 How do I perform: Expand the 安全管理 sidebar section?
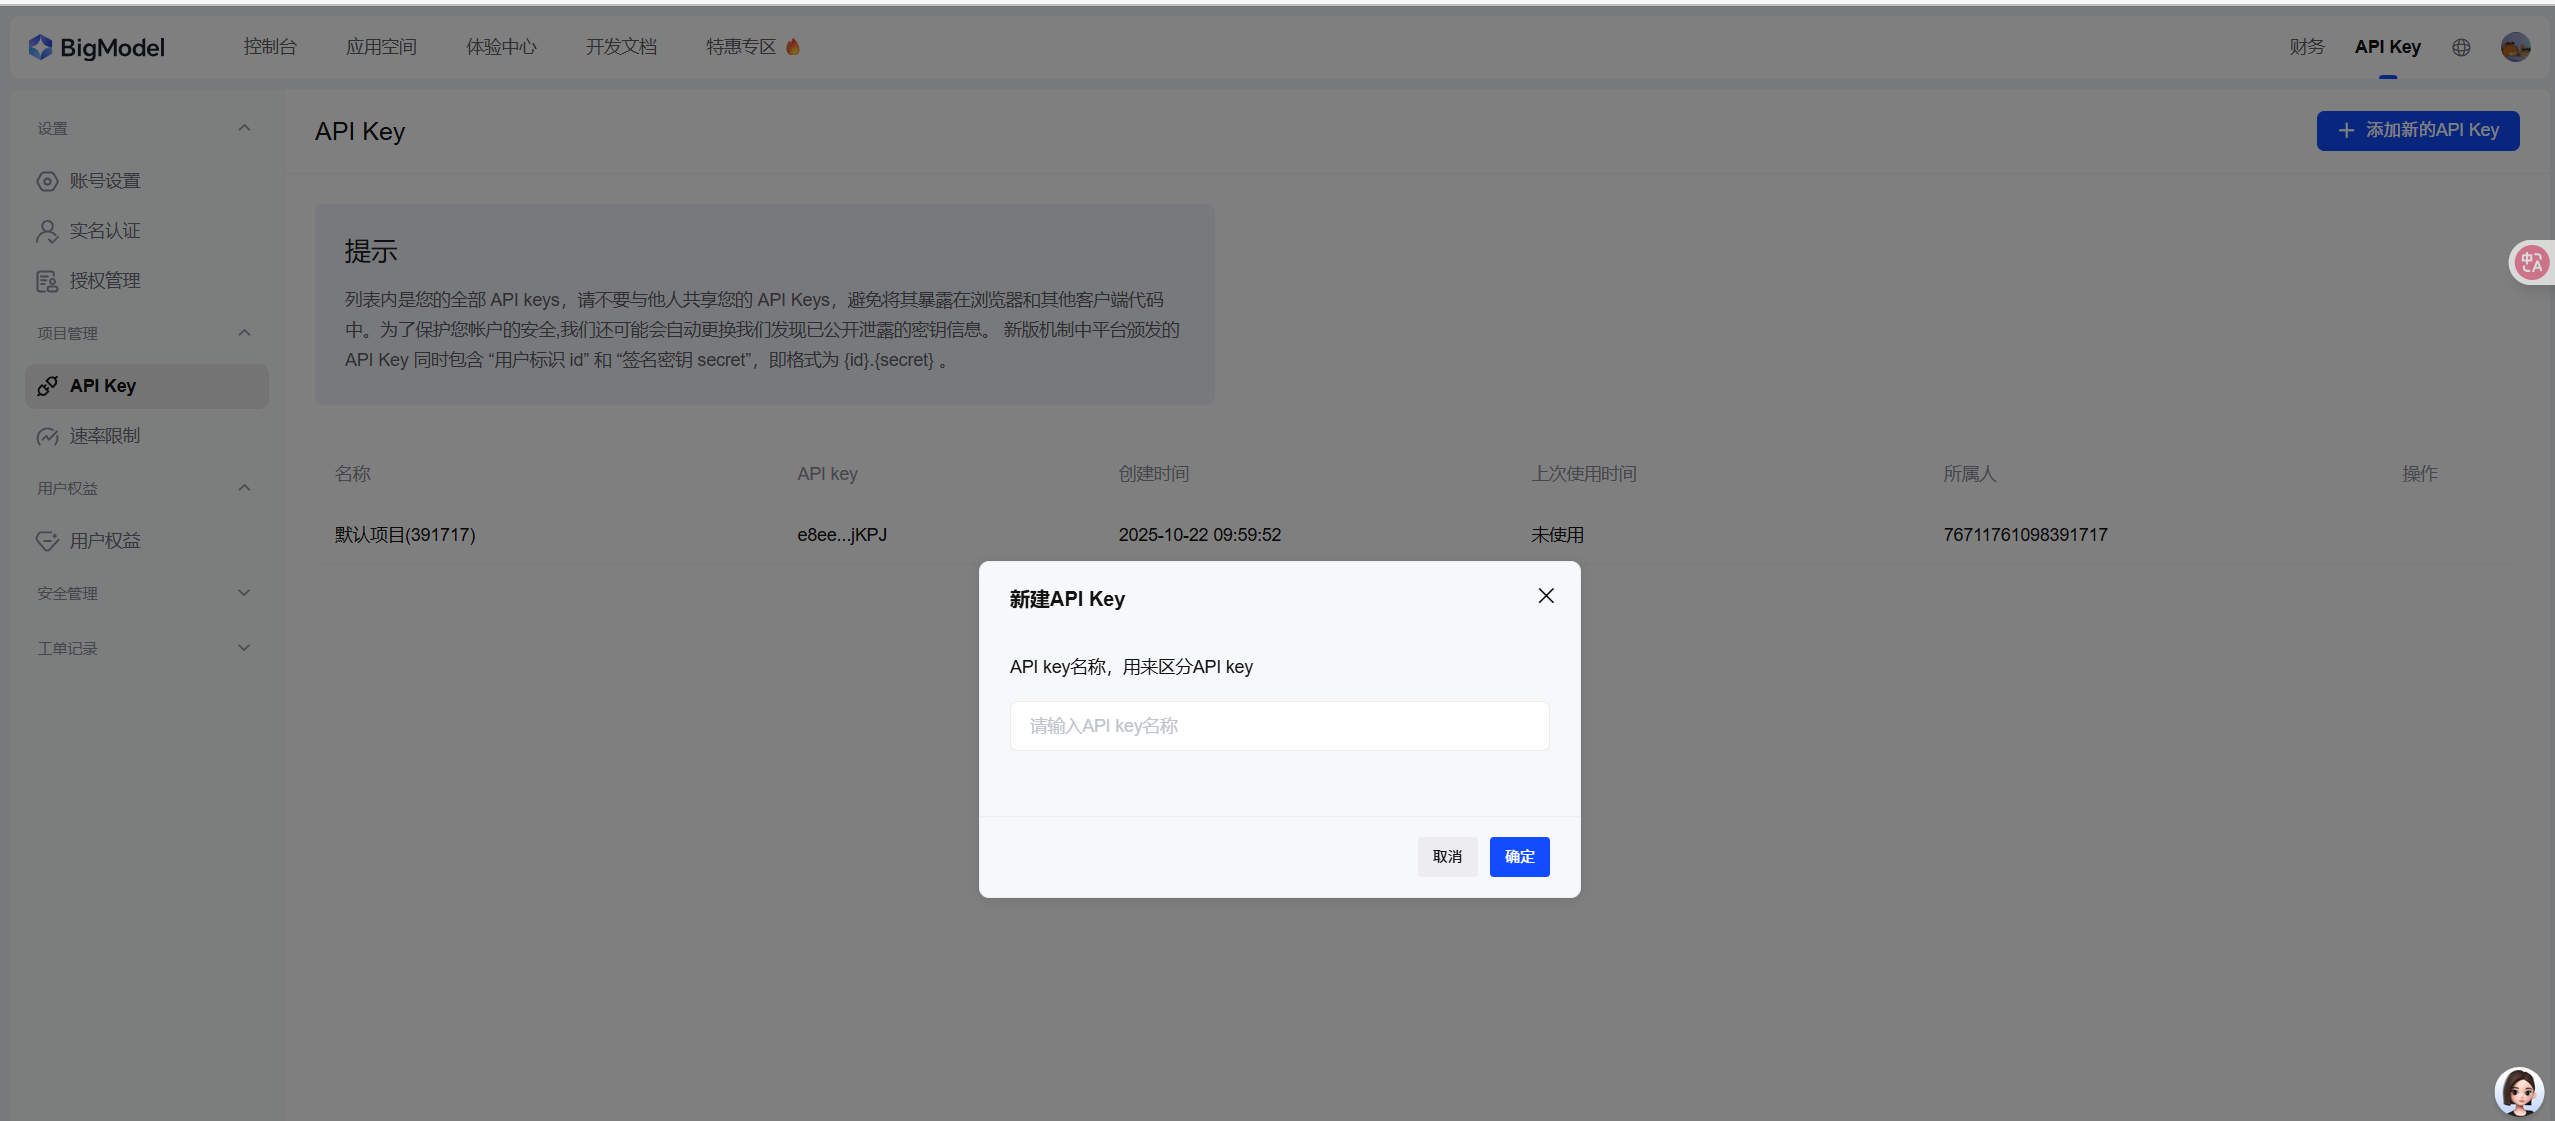point(244,593)
